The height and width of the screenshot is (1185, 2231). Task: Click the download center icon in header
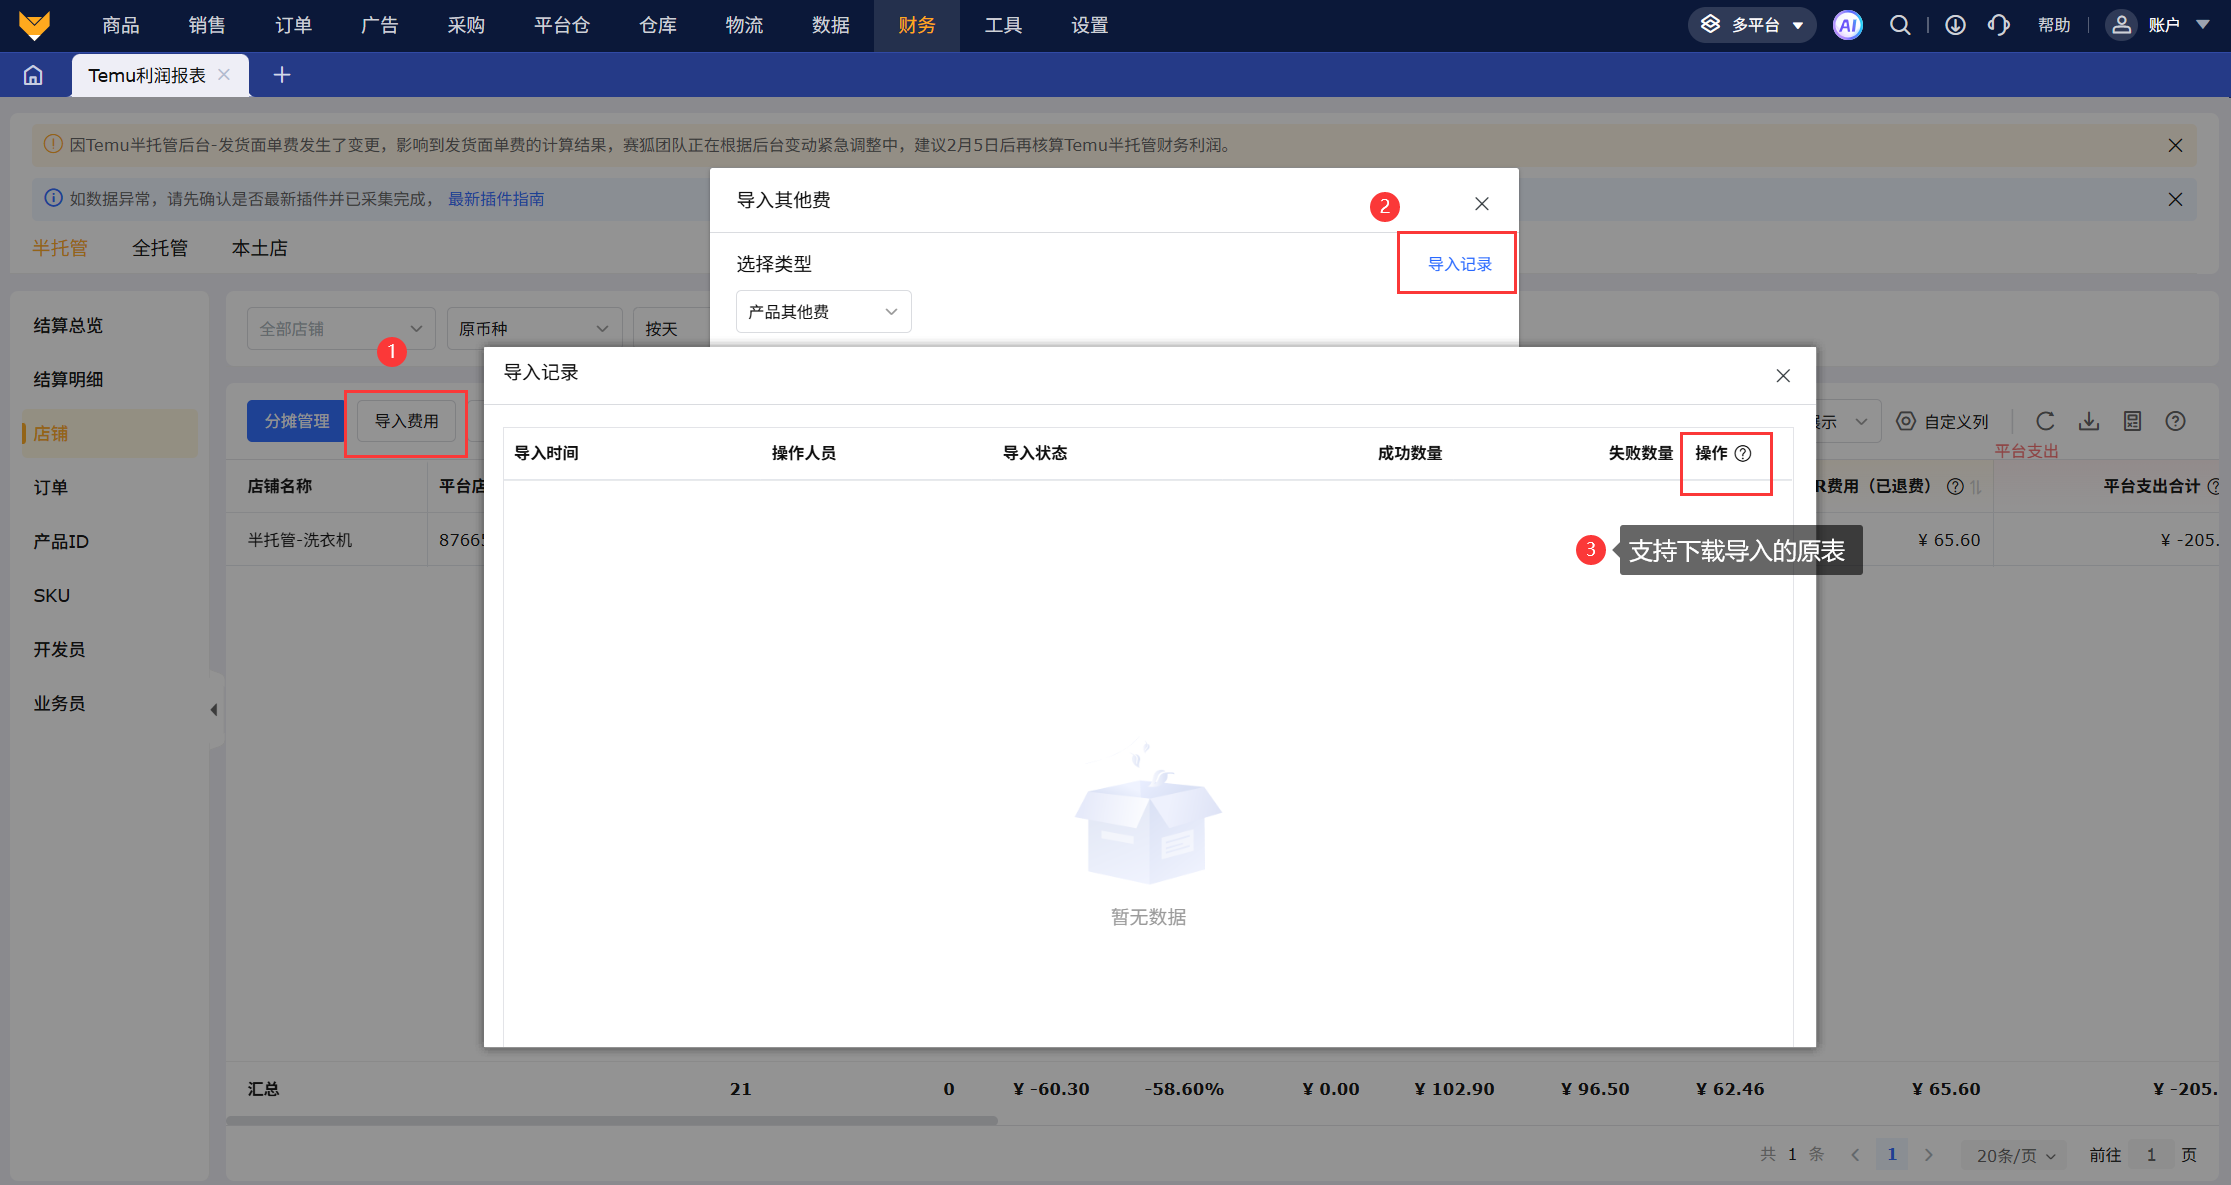tap(1955, 25)
